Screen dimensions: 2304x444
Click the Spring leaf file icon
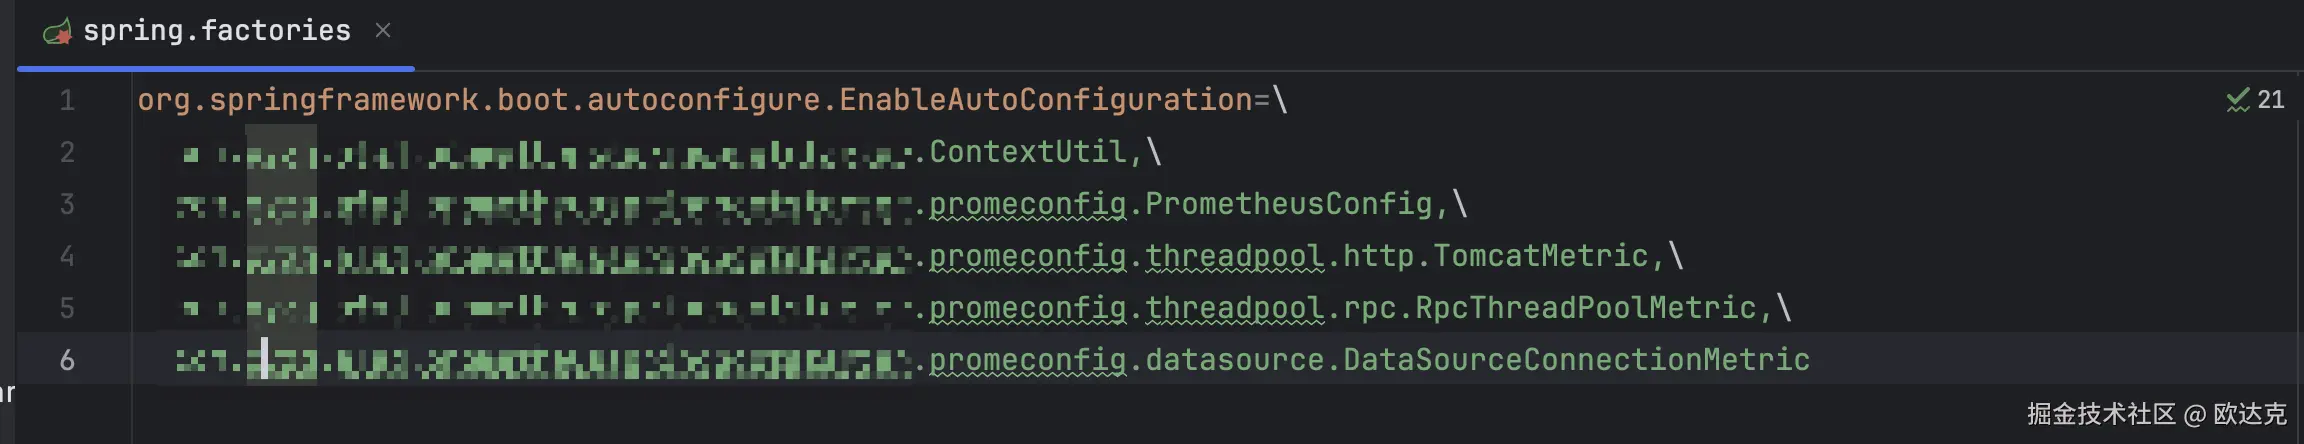click(57, 32)
